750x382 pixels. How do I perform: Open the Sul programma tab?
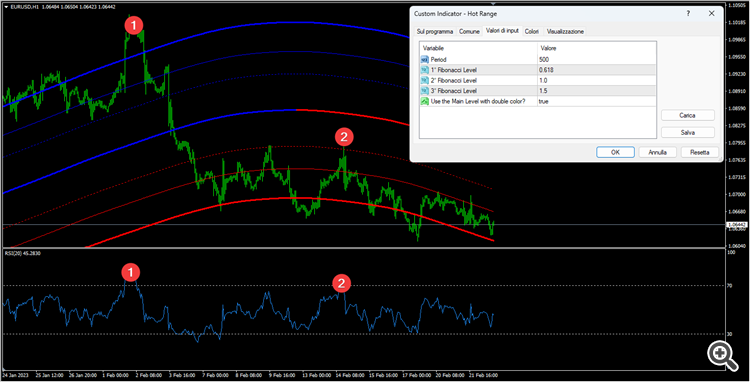coord(435,31)
